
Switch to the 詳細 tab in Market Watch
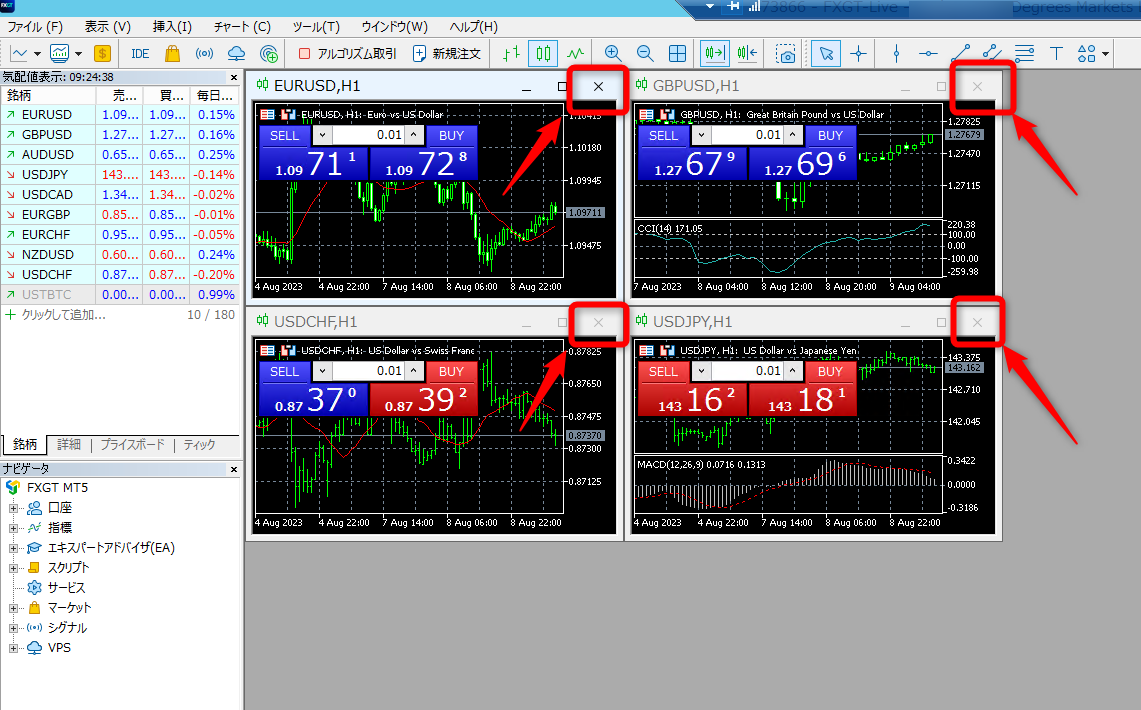(x=69, y=444)
